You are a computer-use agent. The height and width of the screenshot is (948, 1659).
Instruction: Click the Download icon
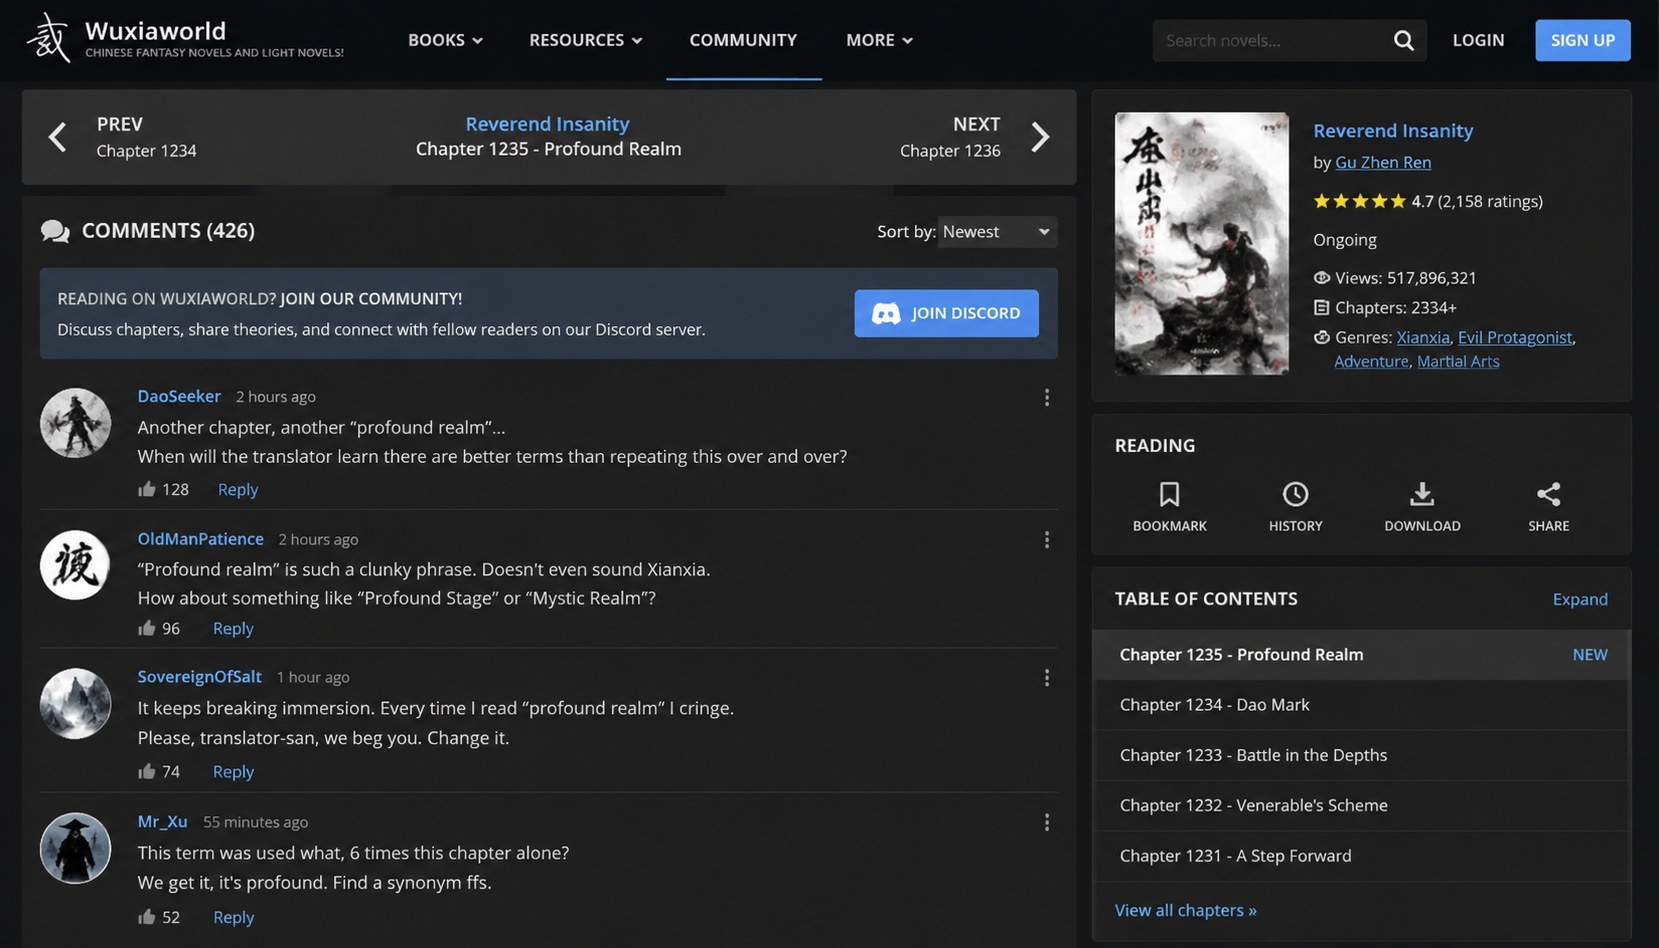point(1422,494)
